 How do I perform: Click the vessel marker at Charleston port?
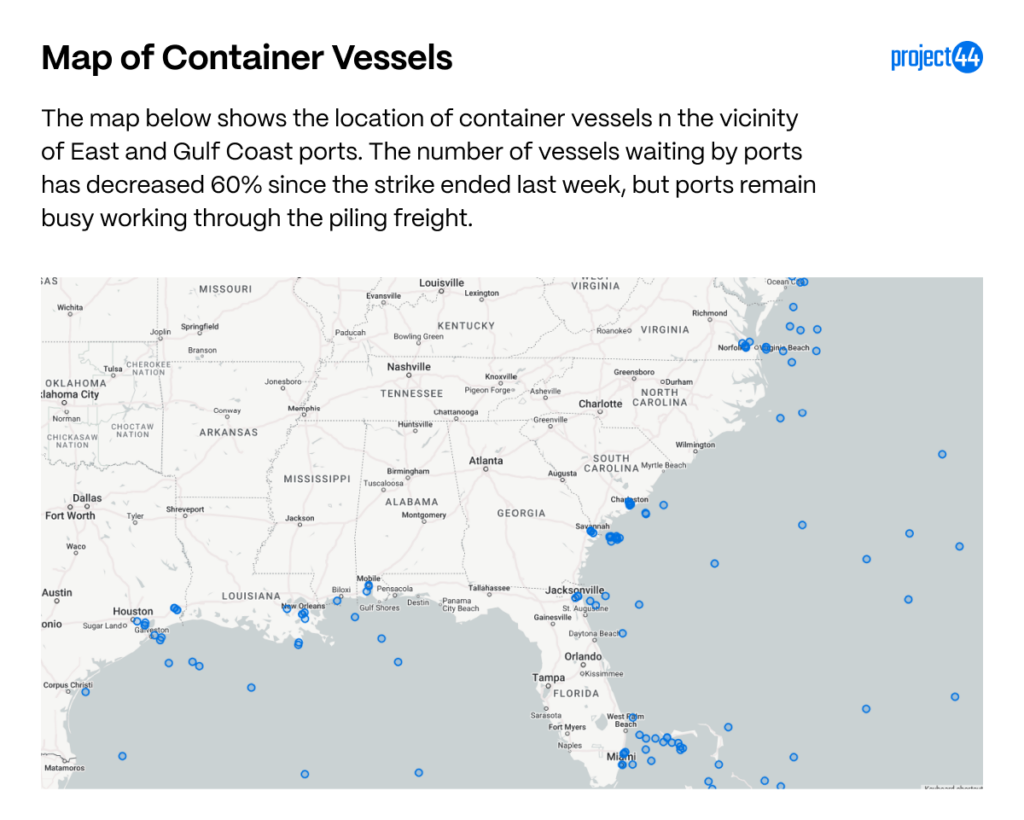pyautogui.click(x=630, y=503)
